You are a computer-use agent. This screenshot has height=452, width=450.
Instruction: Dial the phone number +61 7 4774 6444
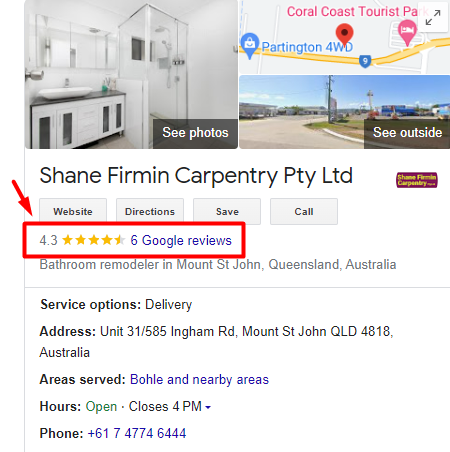point(137,434)
